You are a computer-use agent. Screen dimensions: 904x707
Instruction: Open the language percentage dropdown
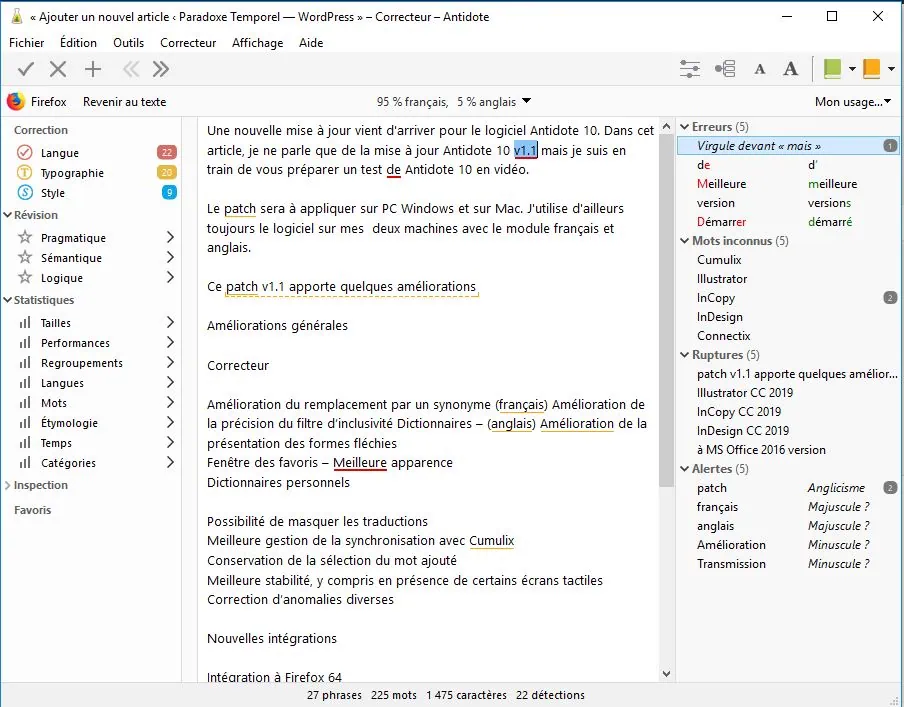point(454,102)
